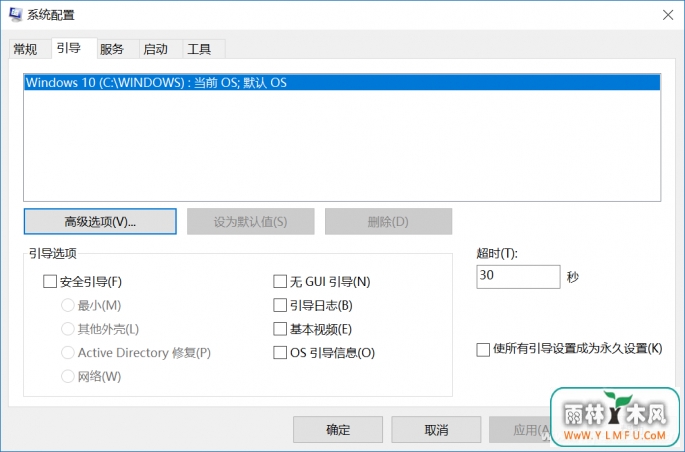Select the Windows 10 (C:\WINDOWS) boot entry
Screen dimensions: 685x452
tap(342, 83)
